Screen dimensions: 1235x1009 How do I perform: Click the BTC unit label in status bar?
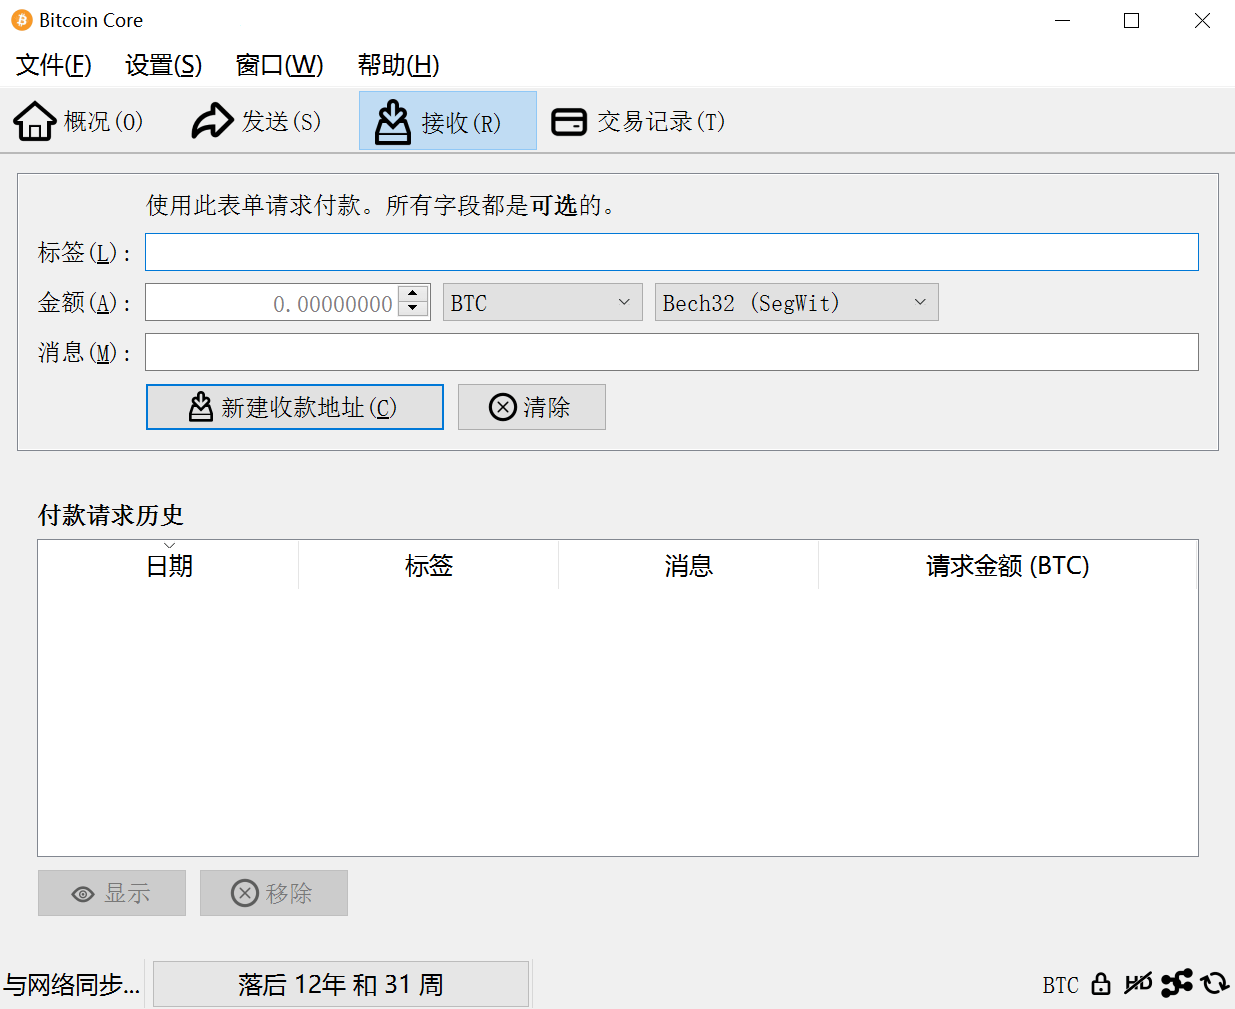click(x=1060, y=985)
